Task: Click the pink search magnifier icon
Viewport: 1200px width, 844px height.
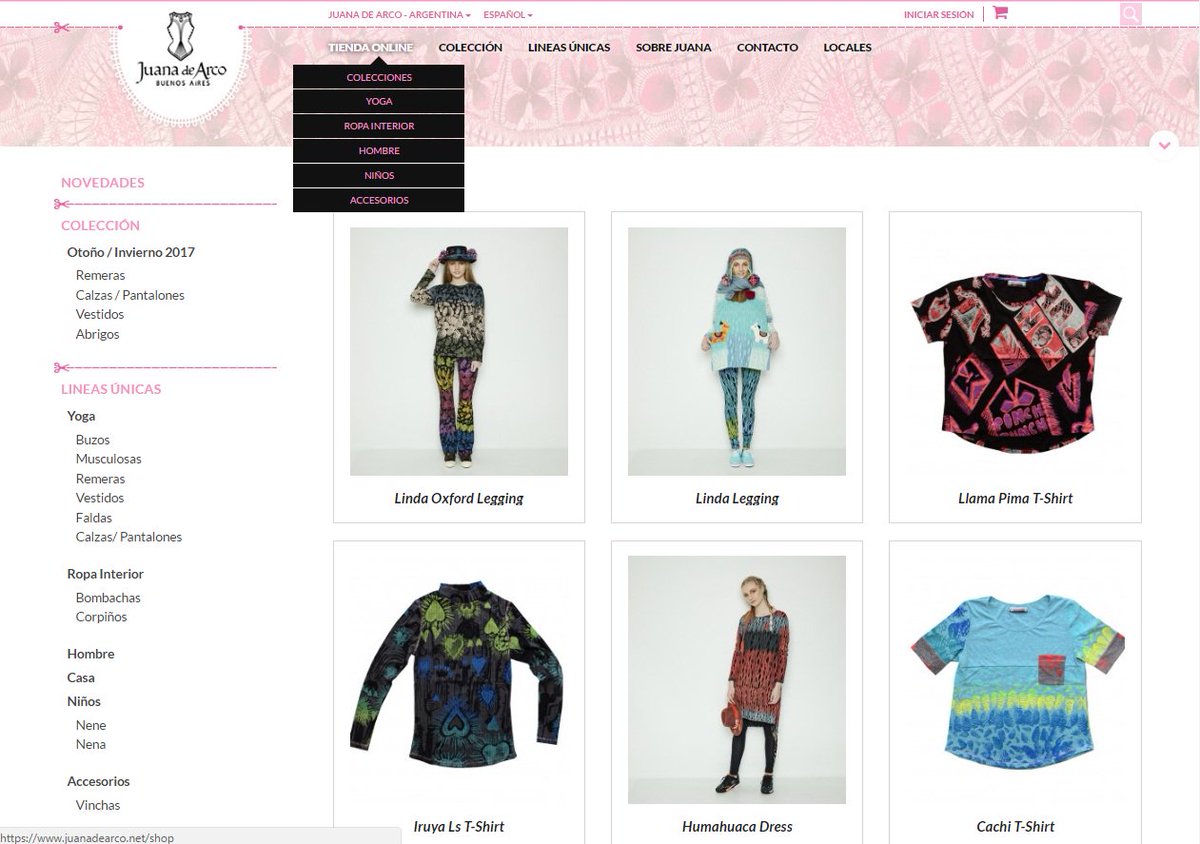Action: (x=1130, y=13)
